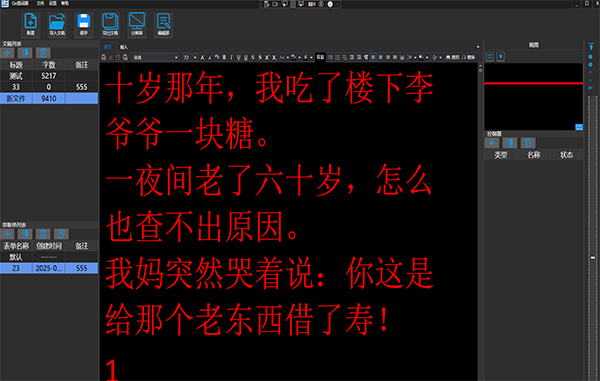
Task: Click the text highlight color swatch
Action: point(293,57)
